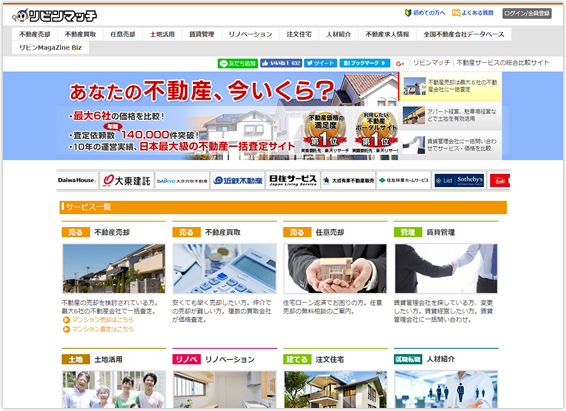This screenshot has height=411, width=566.
Task: Click the Daiwa House sponsor logo
Action: 77,180
